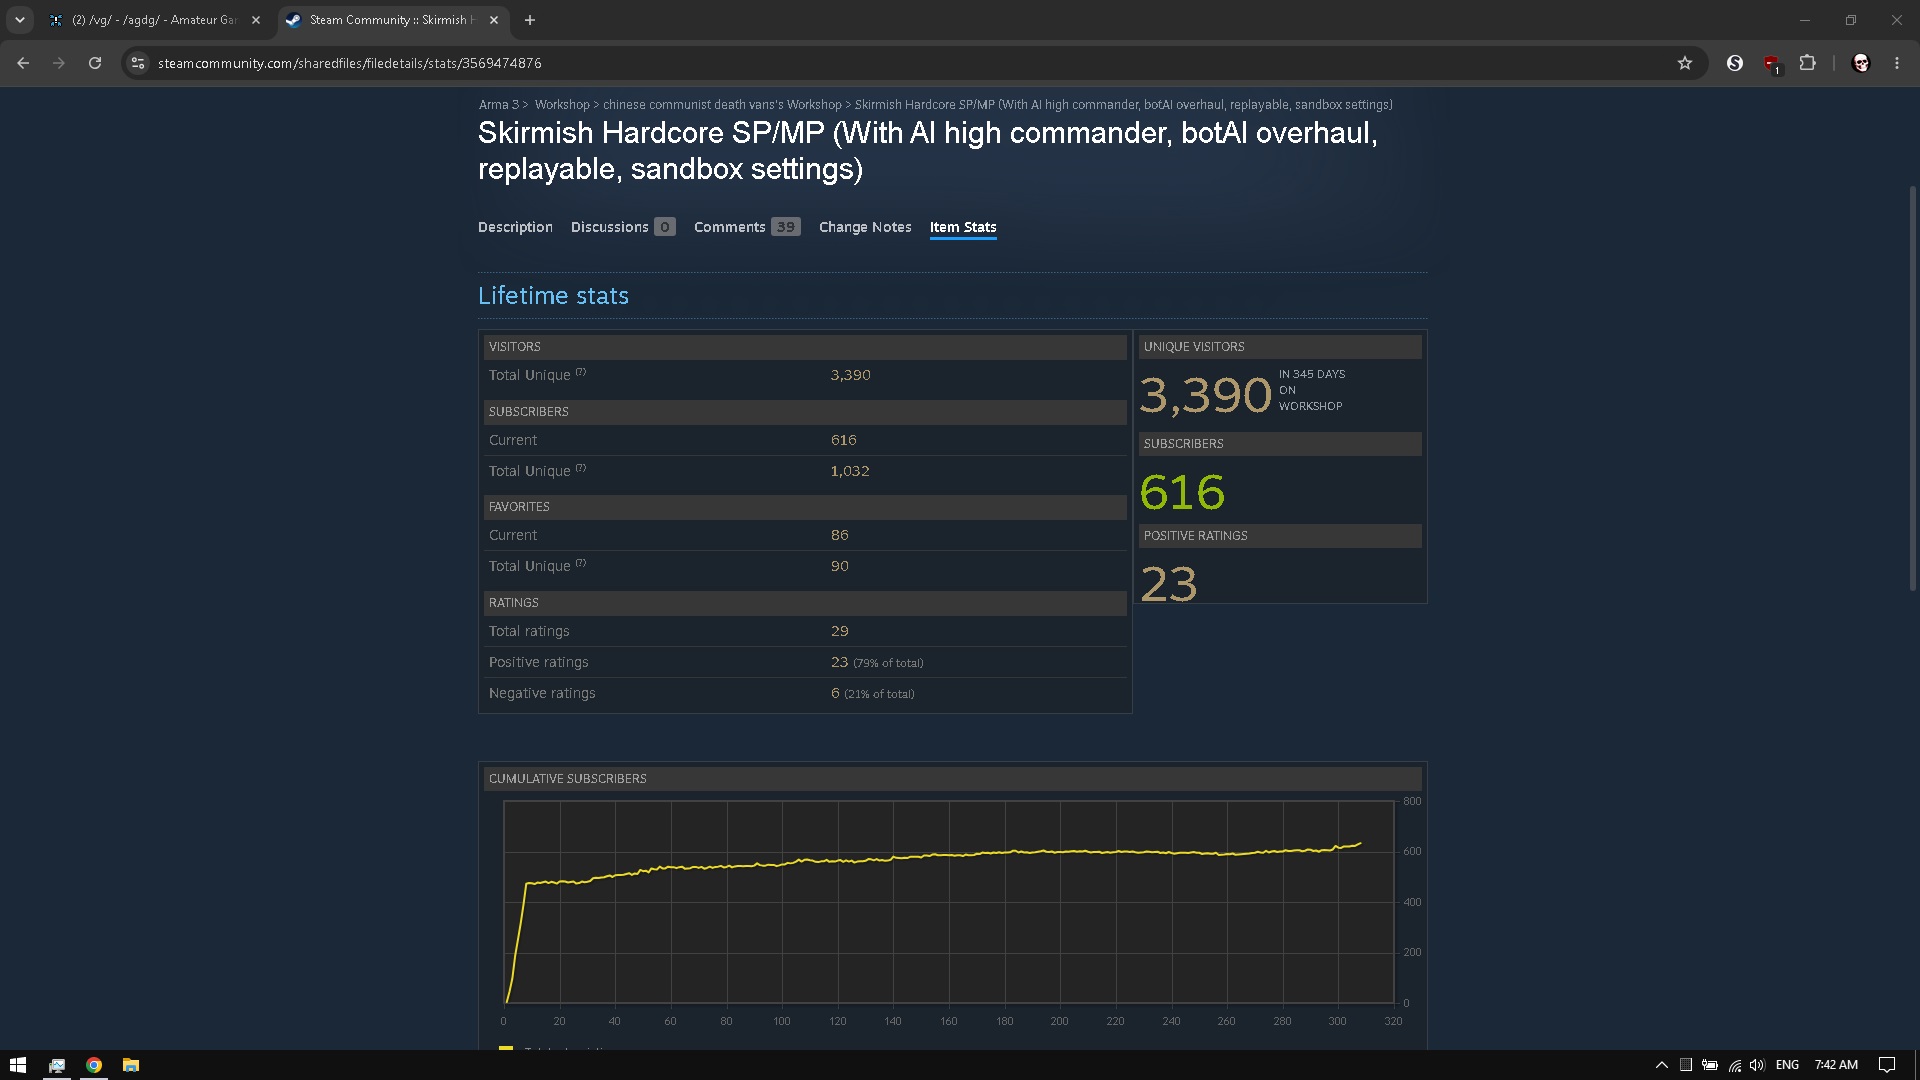Show hidden system tray icons

coord(1662,1065)
